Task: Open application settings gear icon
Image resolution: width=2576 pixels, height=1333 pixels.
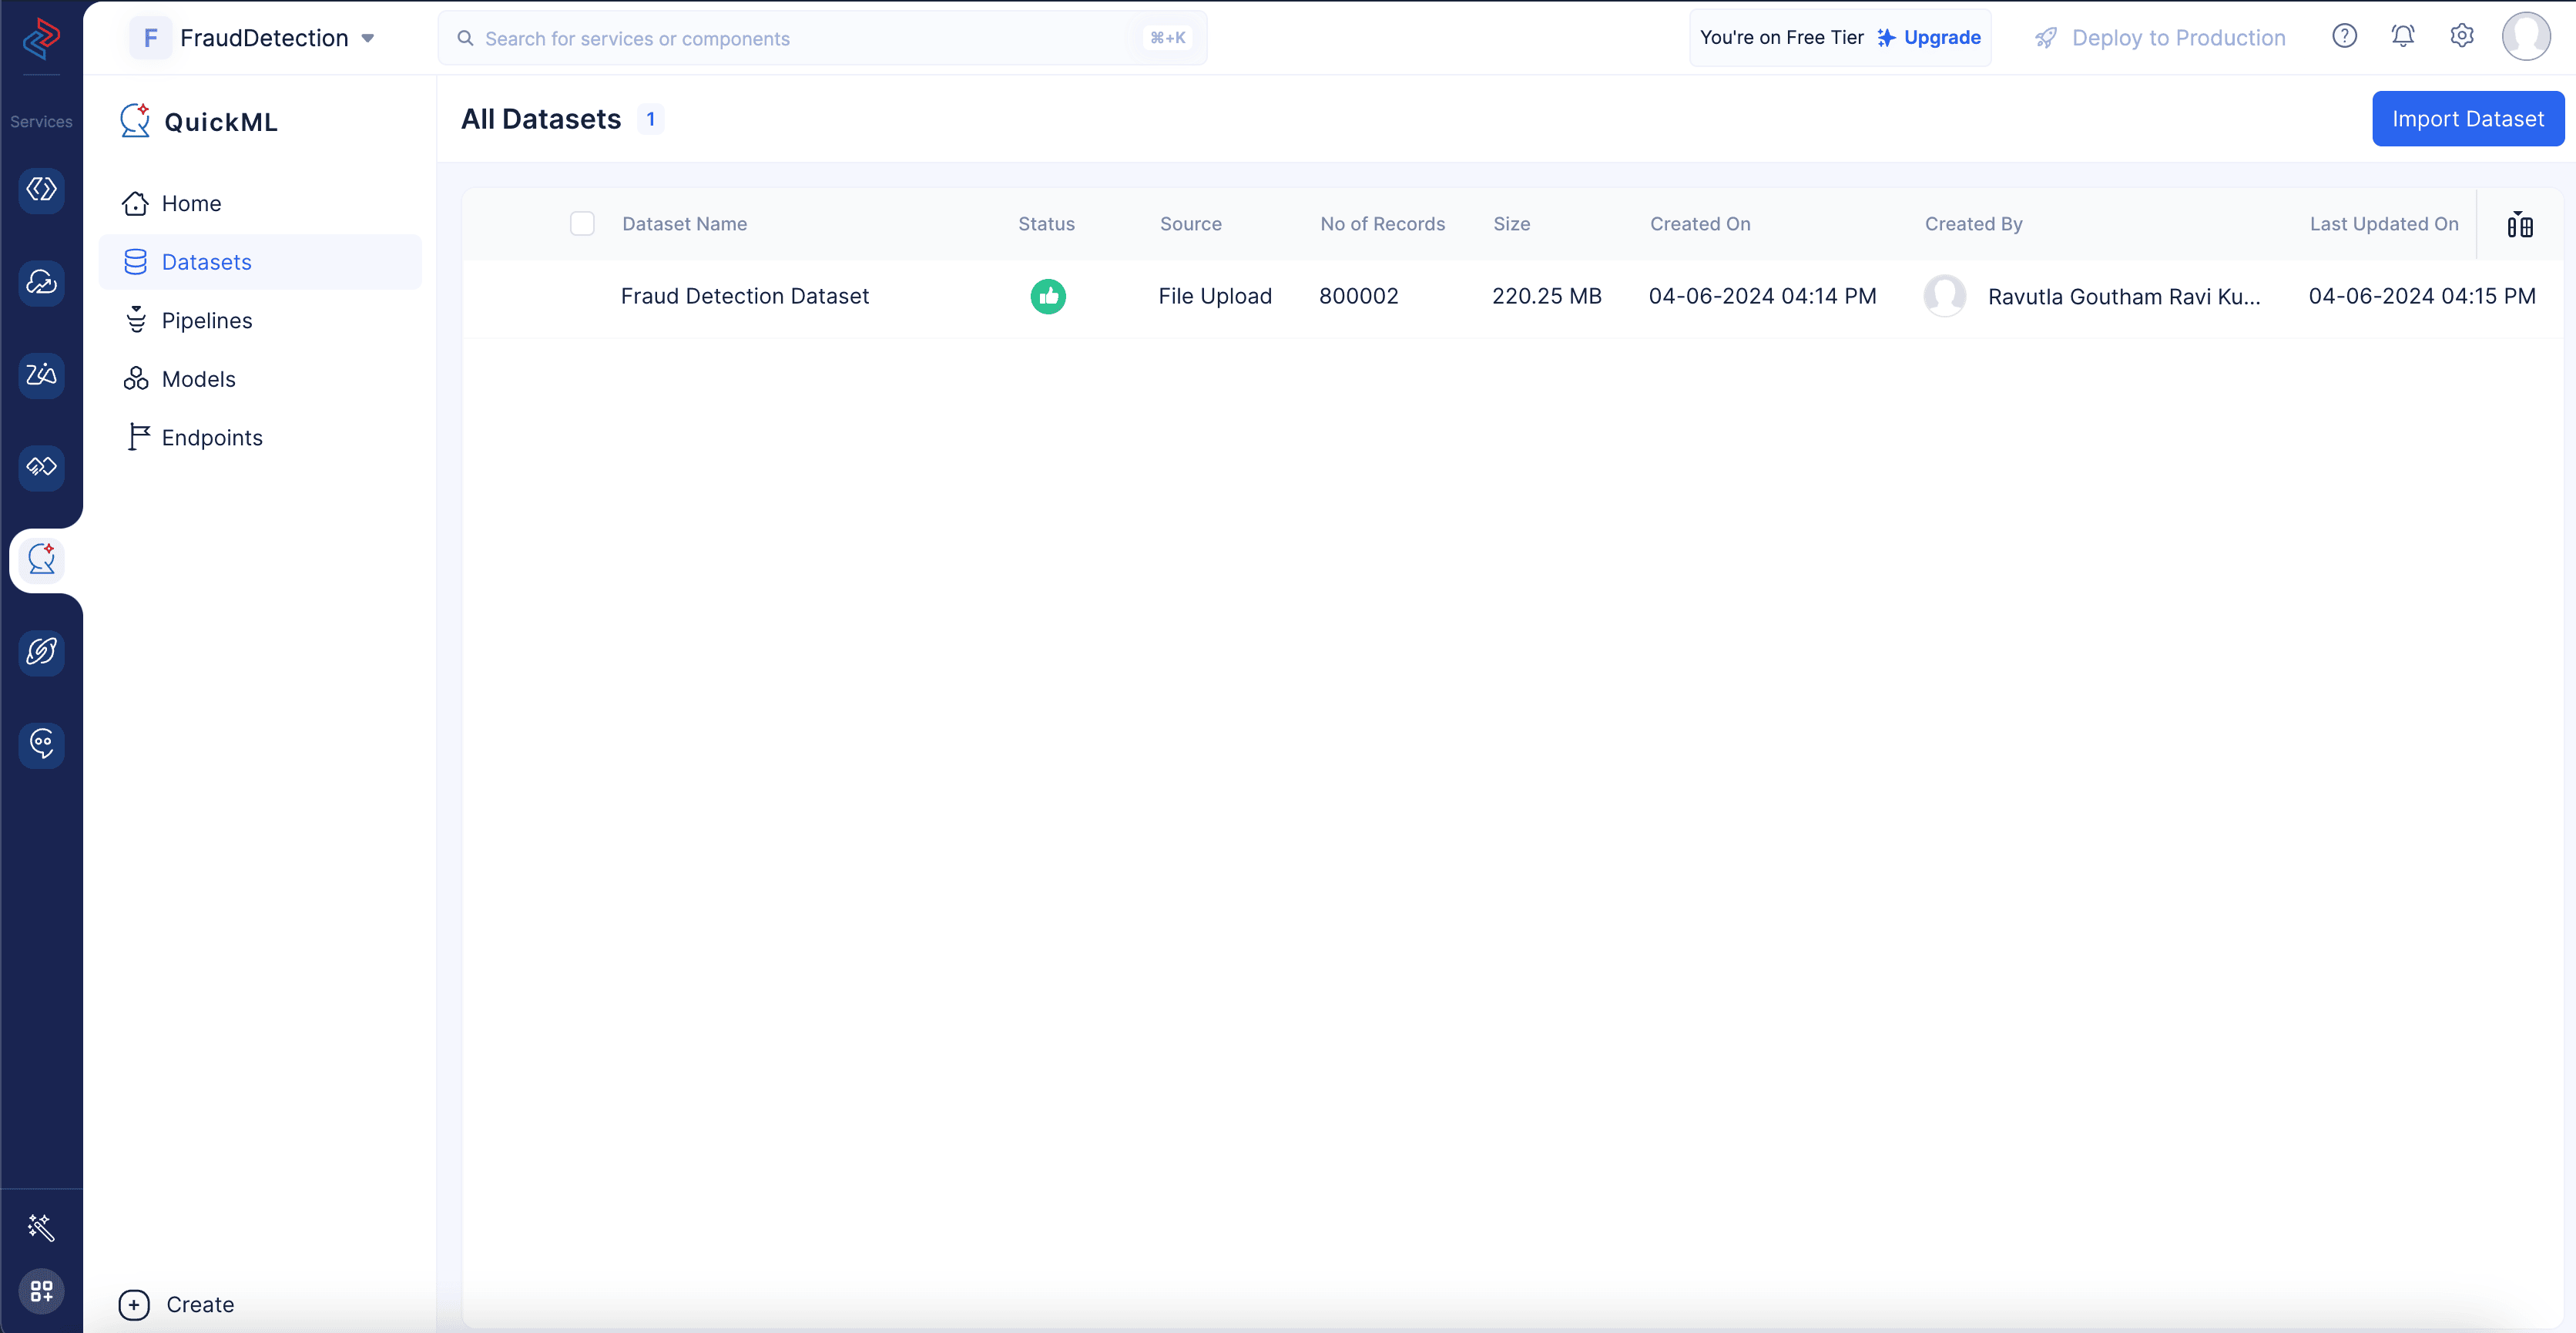Action: pyautogui.click(x=2460, y=35)
